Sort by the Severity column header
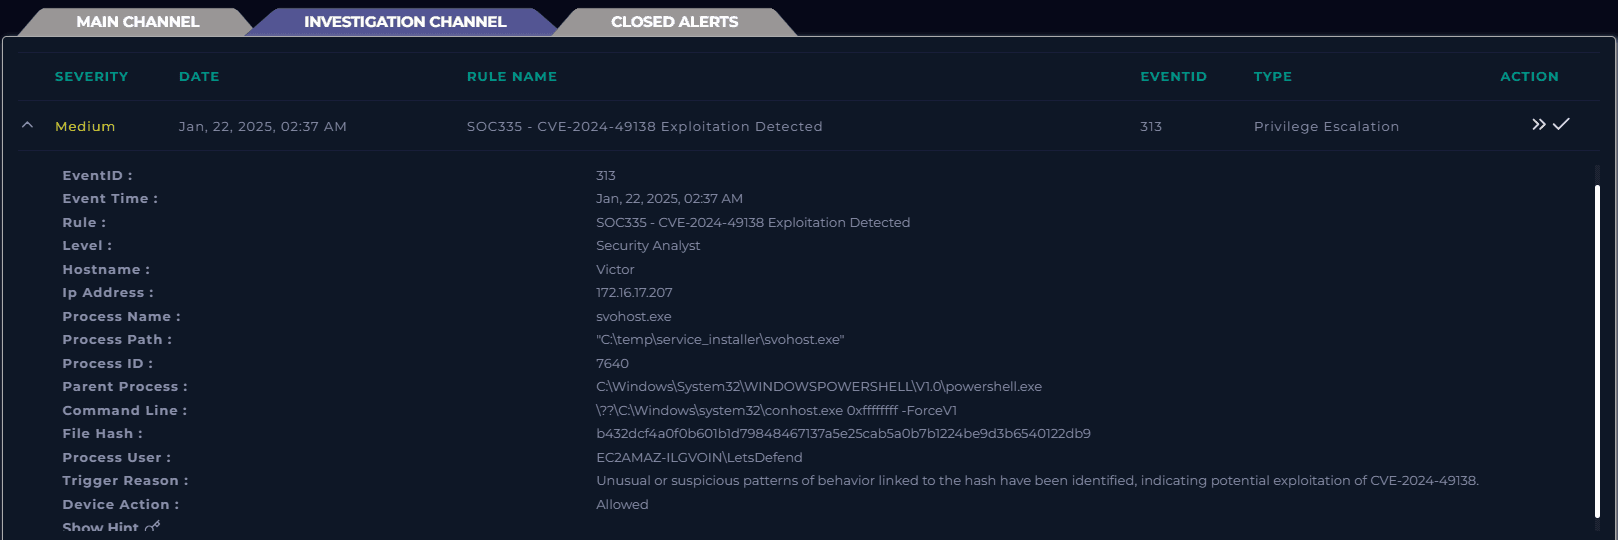 click(x=91, y=77)
